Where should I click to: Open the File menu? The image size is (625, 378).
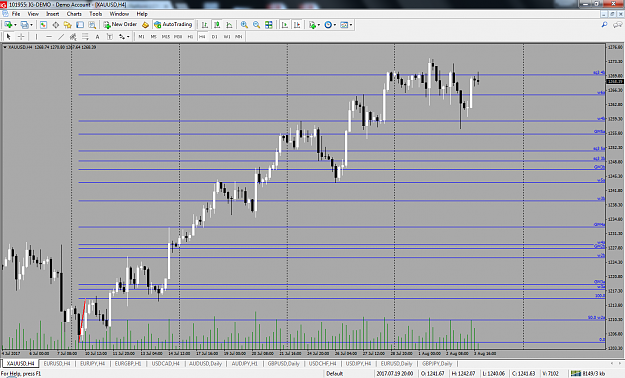point(16,14)
